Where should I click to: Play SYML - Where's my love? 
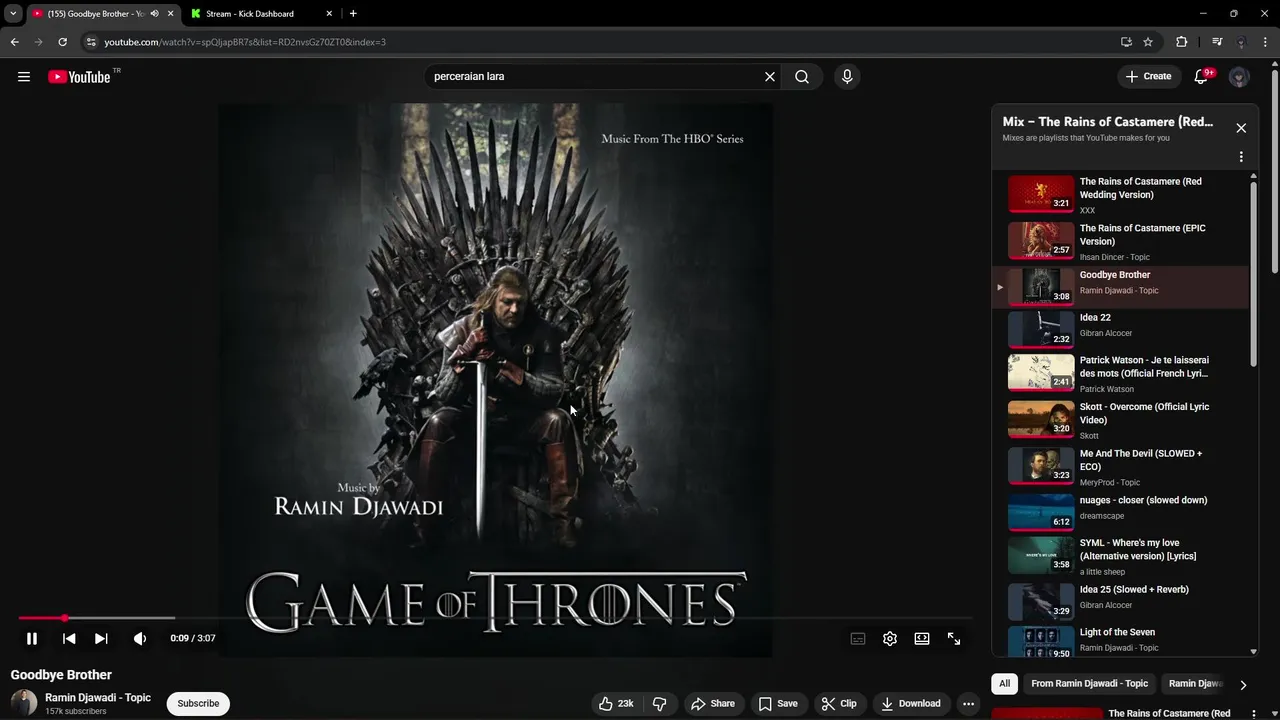[1120, 557]
